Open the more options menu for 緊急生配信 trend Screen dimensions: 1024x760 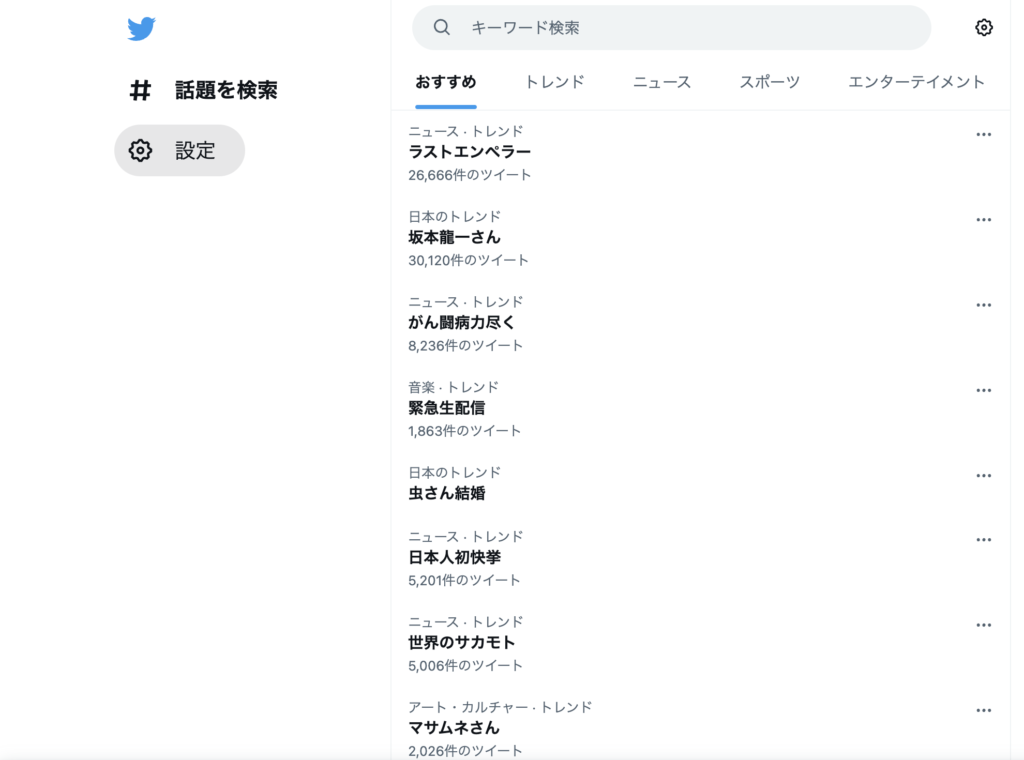pyautogui.click(x=983, y=389)
